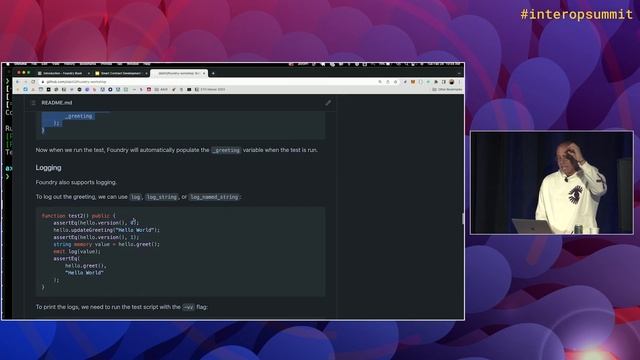Open a new browser tab with the plus button

pos(213,73)
